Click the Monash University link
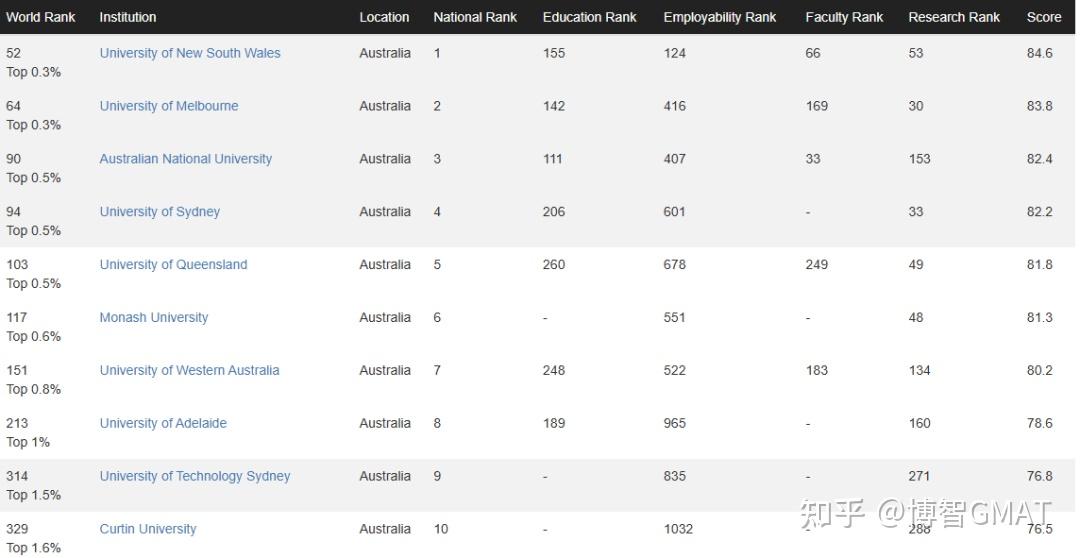 (154, 318)
